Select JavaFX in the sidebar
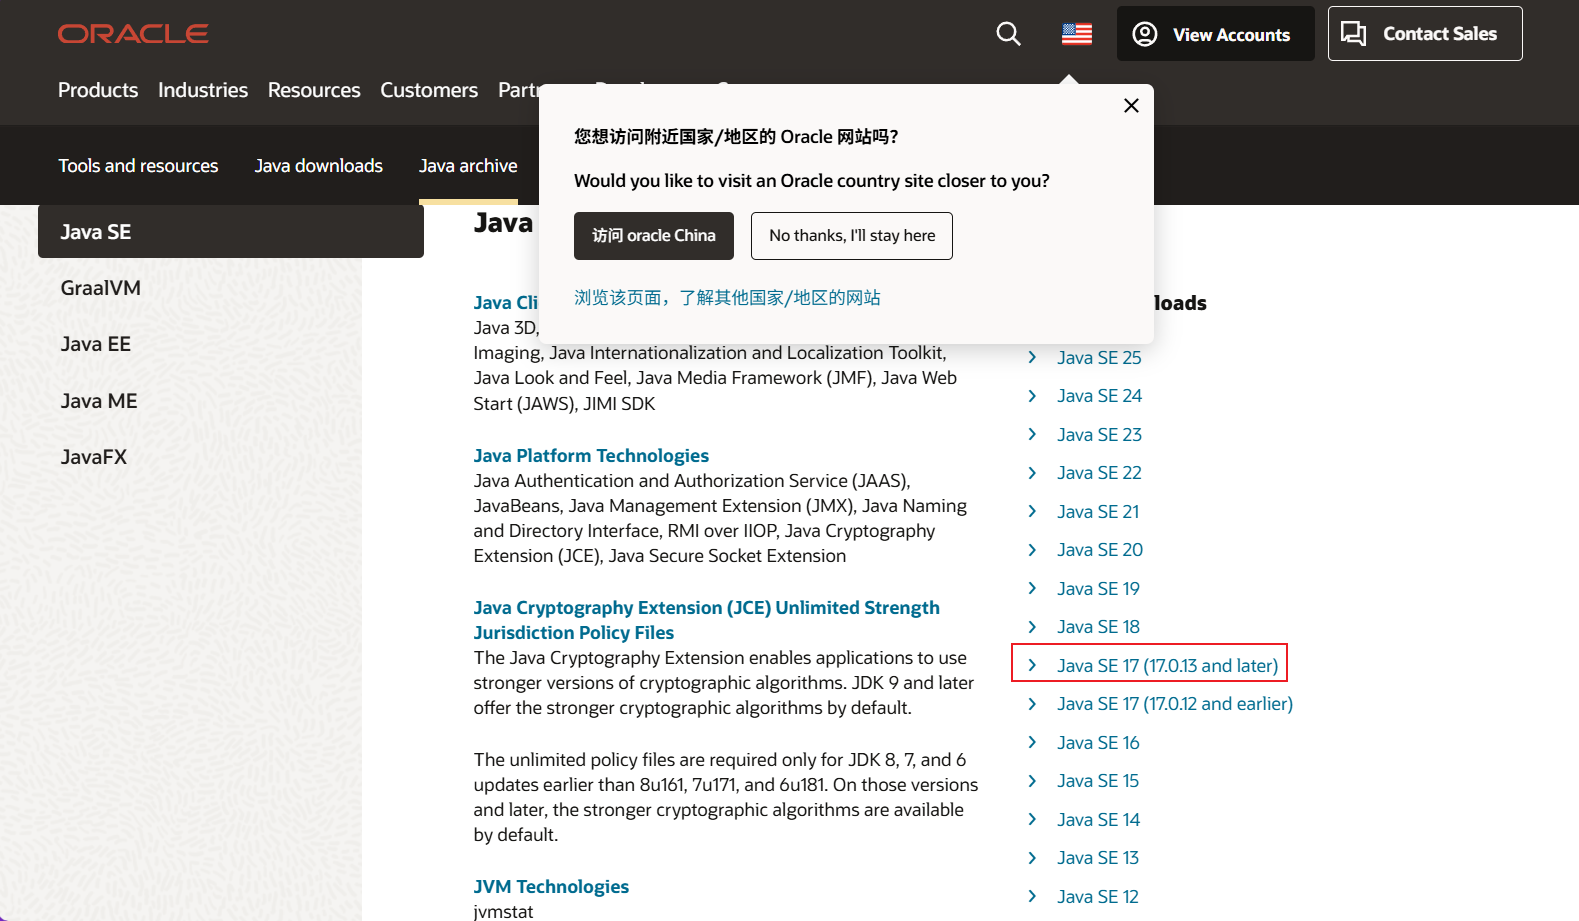Screen dimensions: 1579x921 [94, 457]
